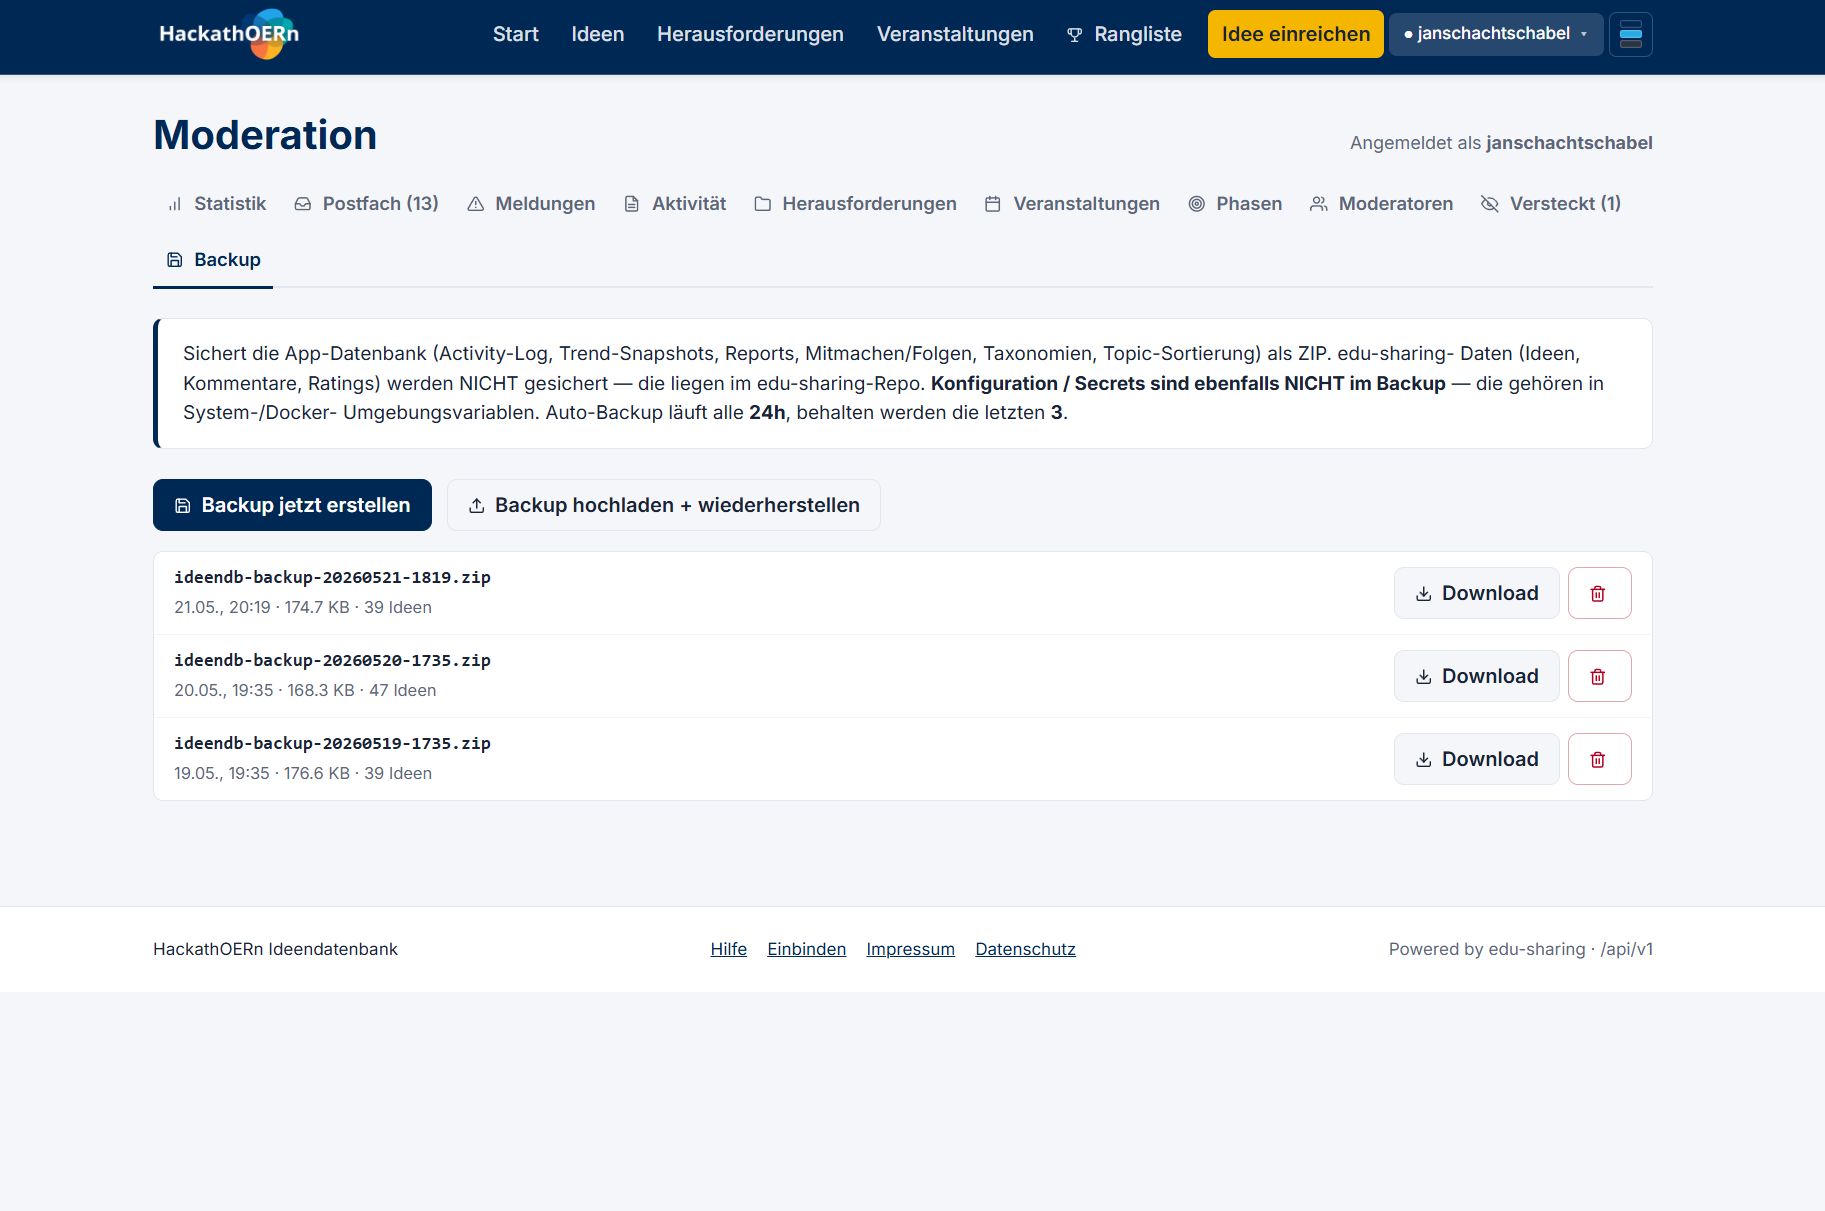The height and width of the screenshot is (1211, 1825).
Task: Click Backup hochladen + wiederherstellen
Action: click(664, 505)
